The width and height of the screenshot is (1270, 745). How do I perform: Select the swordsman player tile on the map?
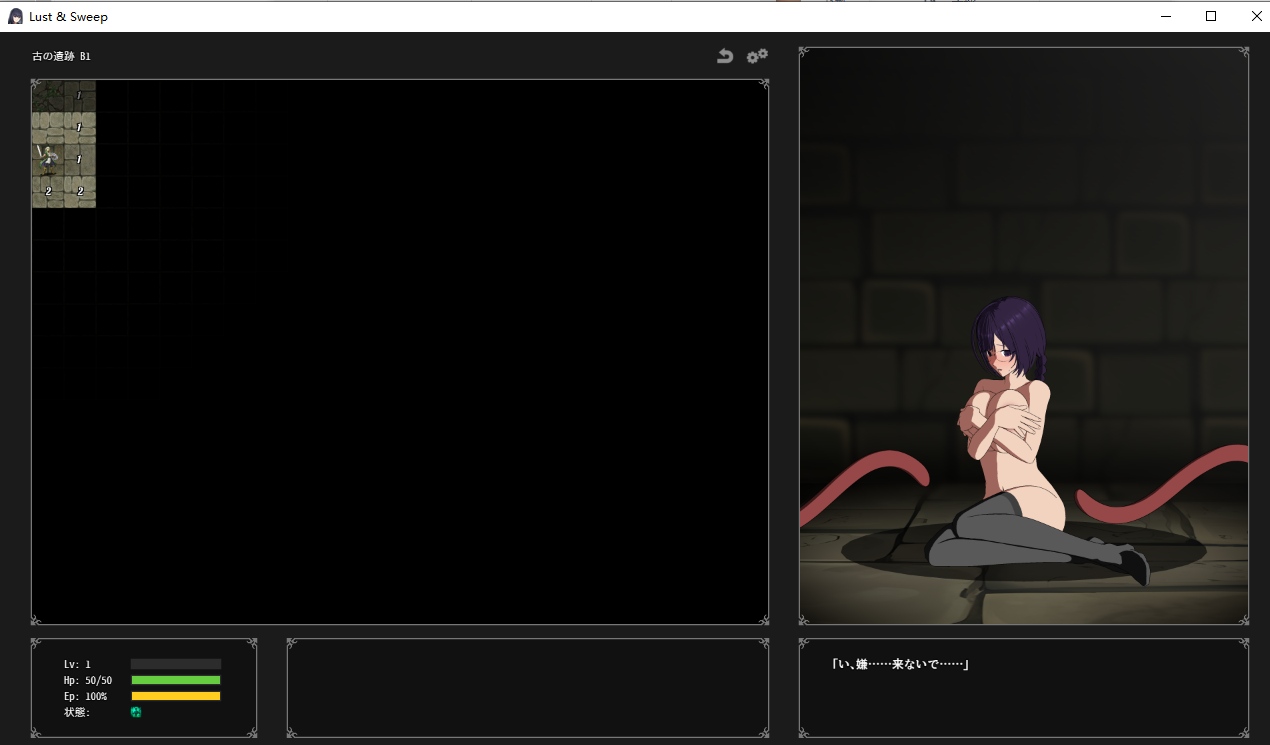click(48, 160)
